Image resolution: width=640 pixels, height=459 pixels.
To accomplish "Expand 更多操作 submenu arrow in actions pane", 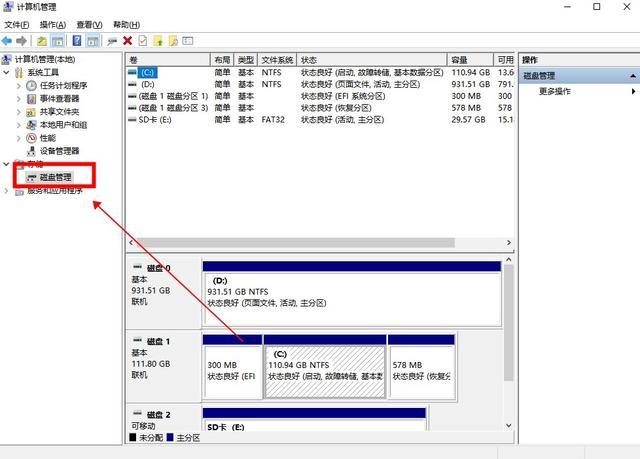I will click(634, 91).
